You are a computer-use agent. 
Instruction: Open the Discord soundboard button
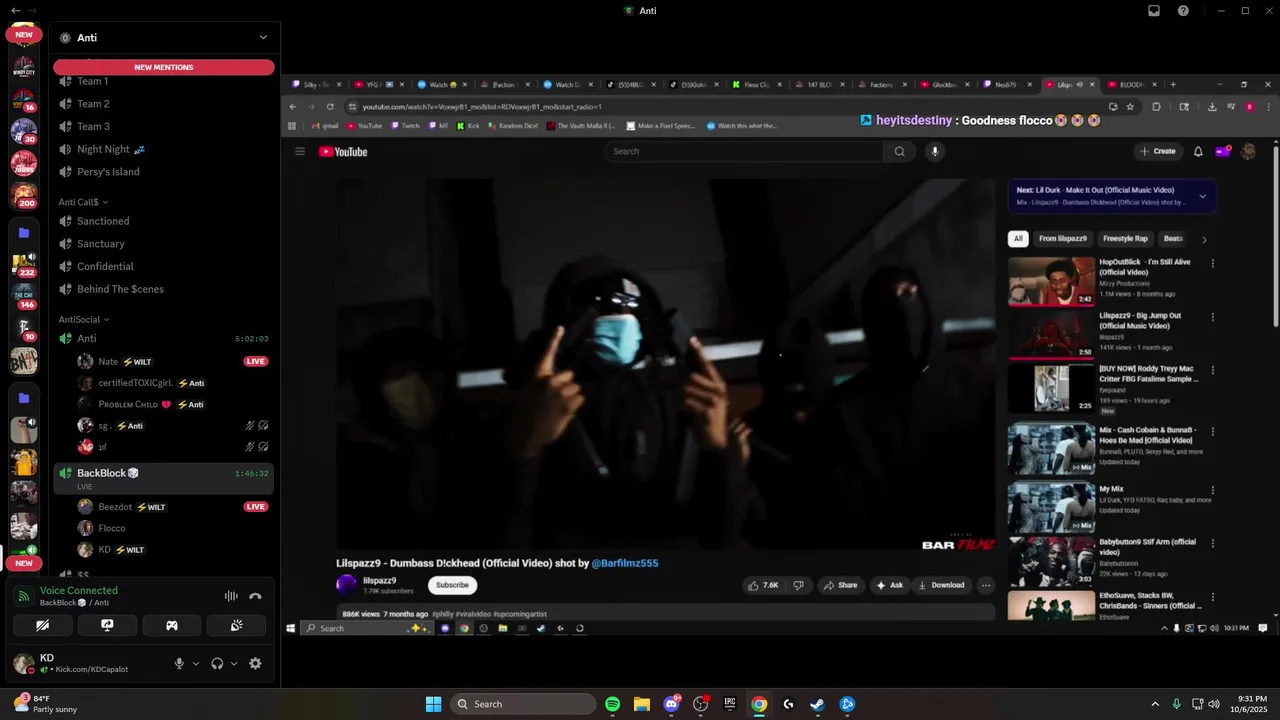pyautogui.click(x=236, y=625)
